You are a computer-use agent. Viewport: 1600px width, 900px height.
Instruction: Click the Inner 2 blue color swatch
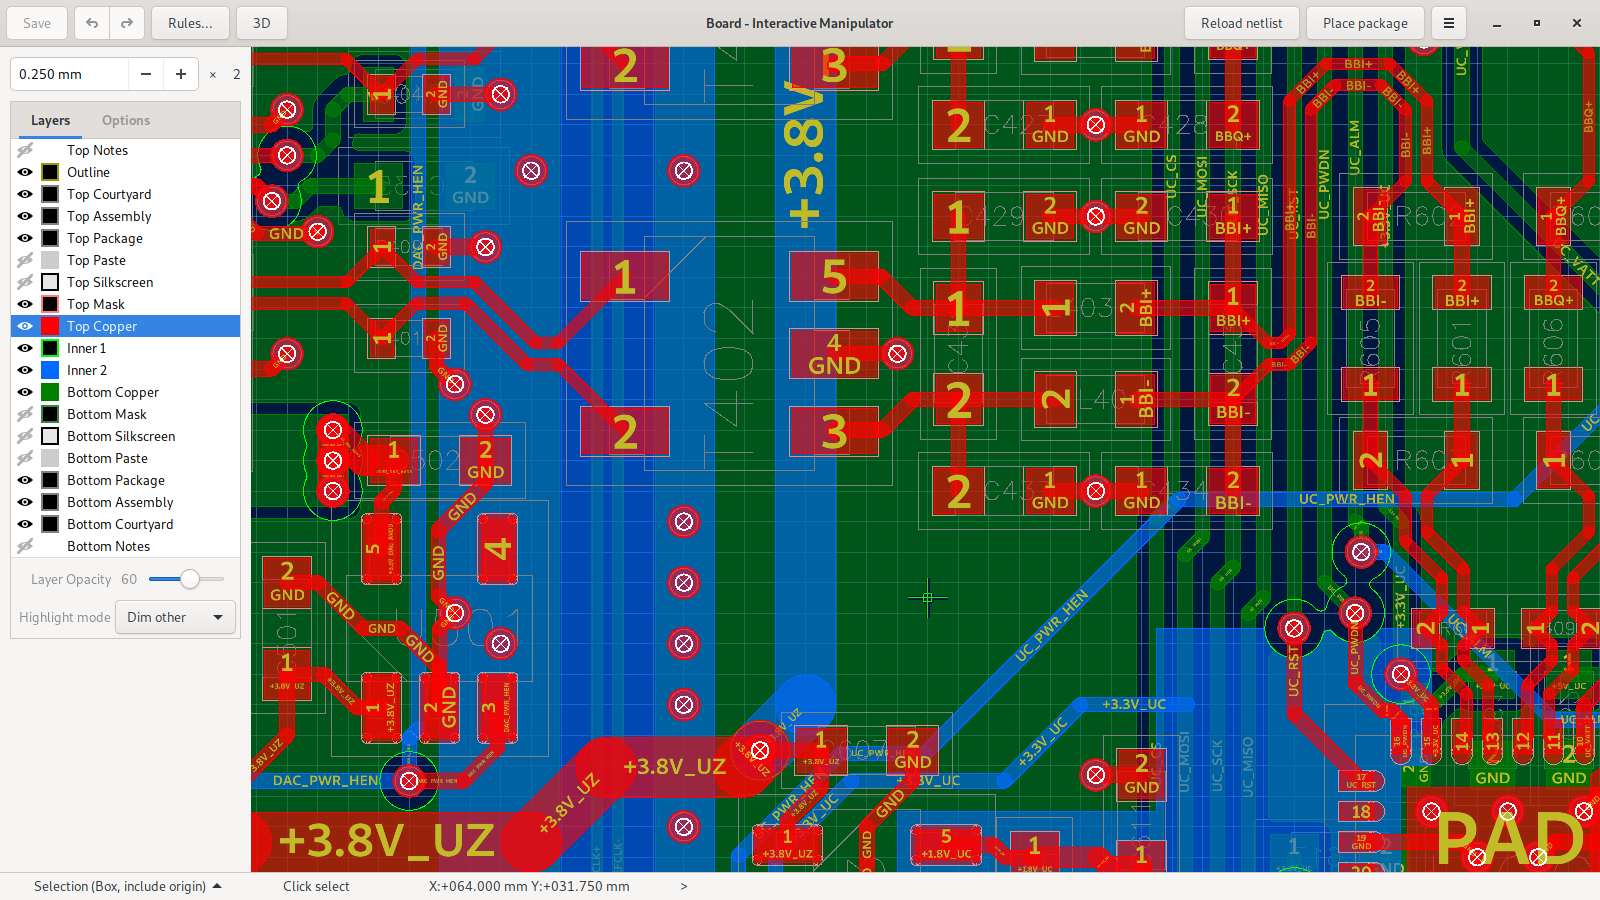click(x=50, y=370)
